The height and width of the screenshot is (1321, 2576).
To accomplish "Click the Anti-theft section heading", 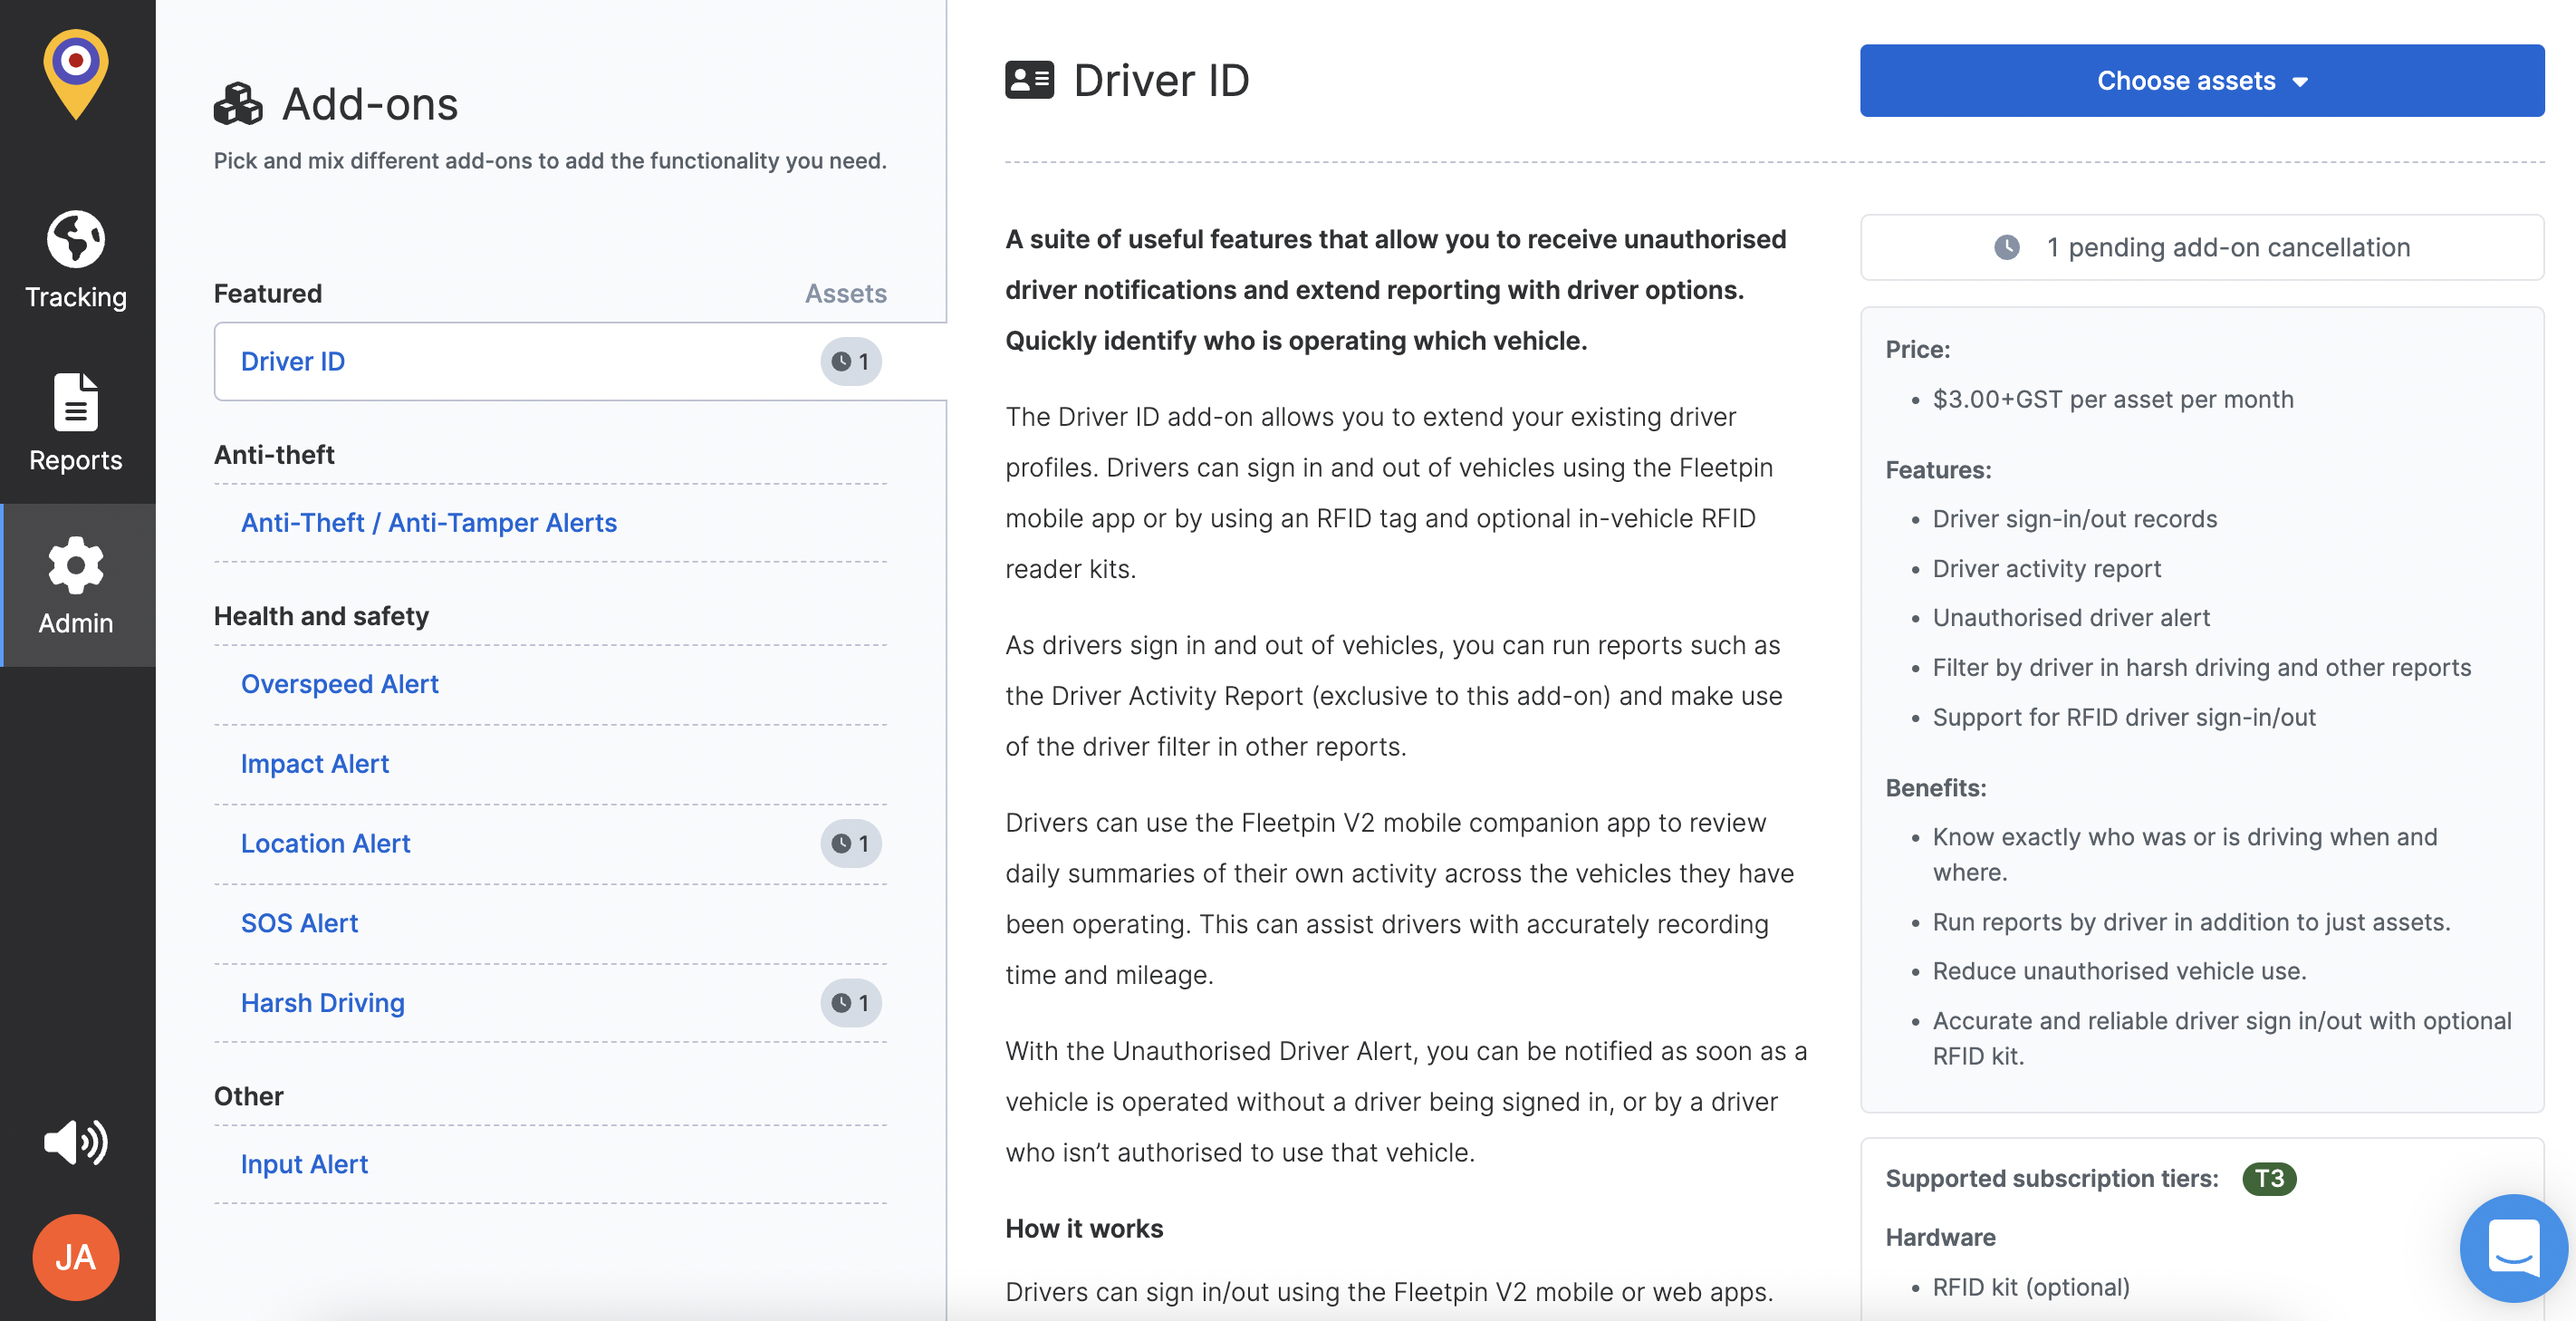I will [274, 454].
